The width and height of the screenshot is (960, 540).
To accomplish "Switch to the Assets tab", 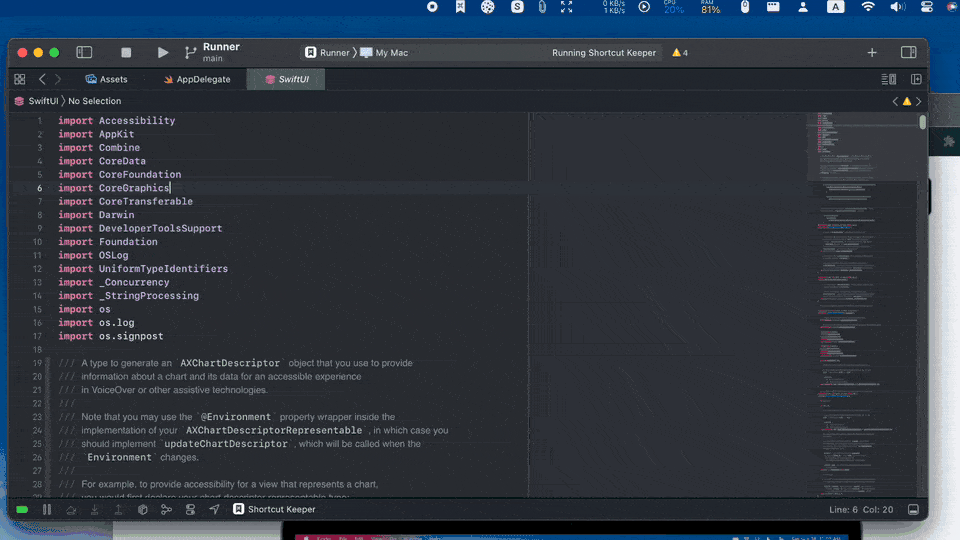I will 113,79.
